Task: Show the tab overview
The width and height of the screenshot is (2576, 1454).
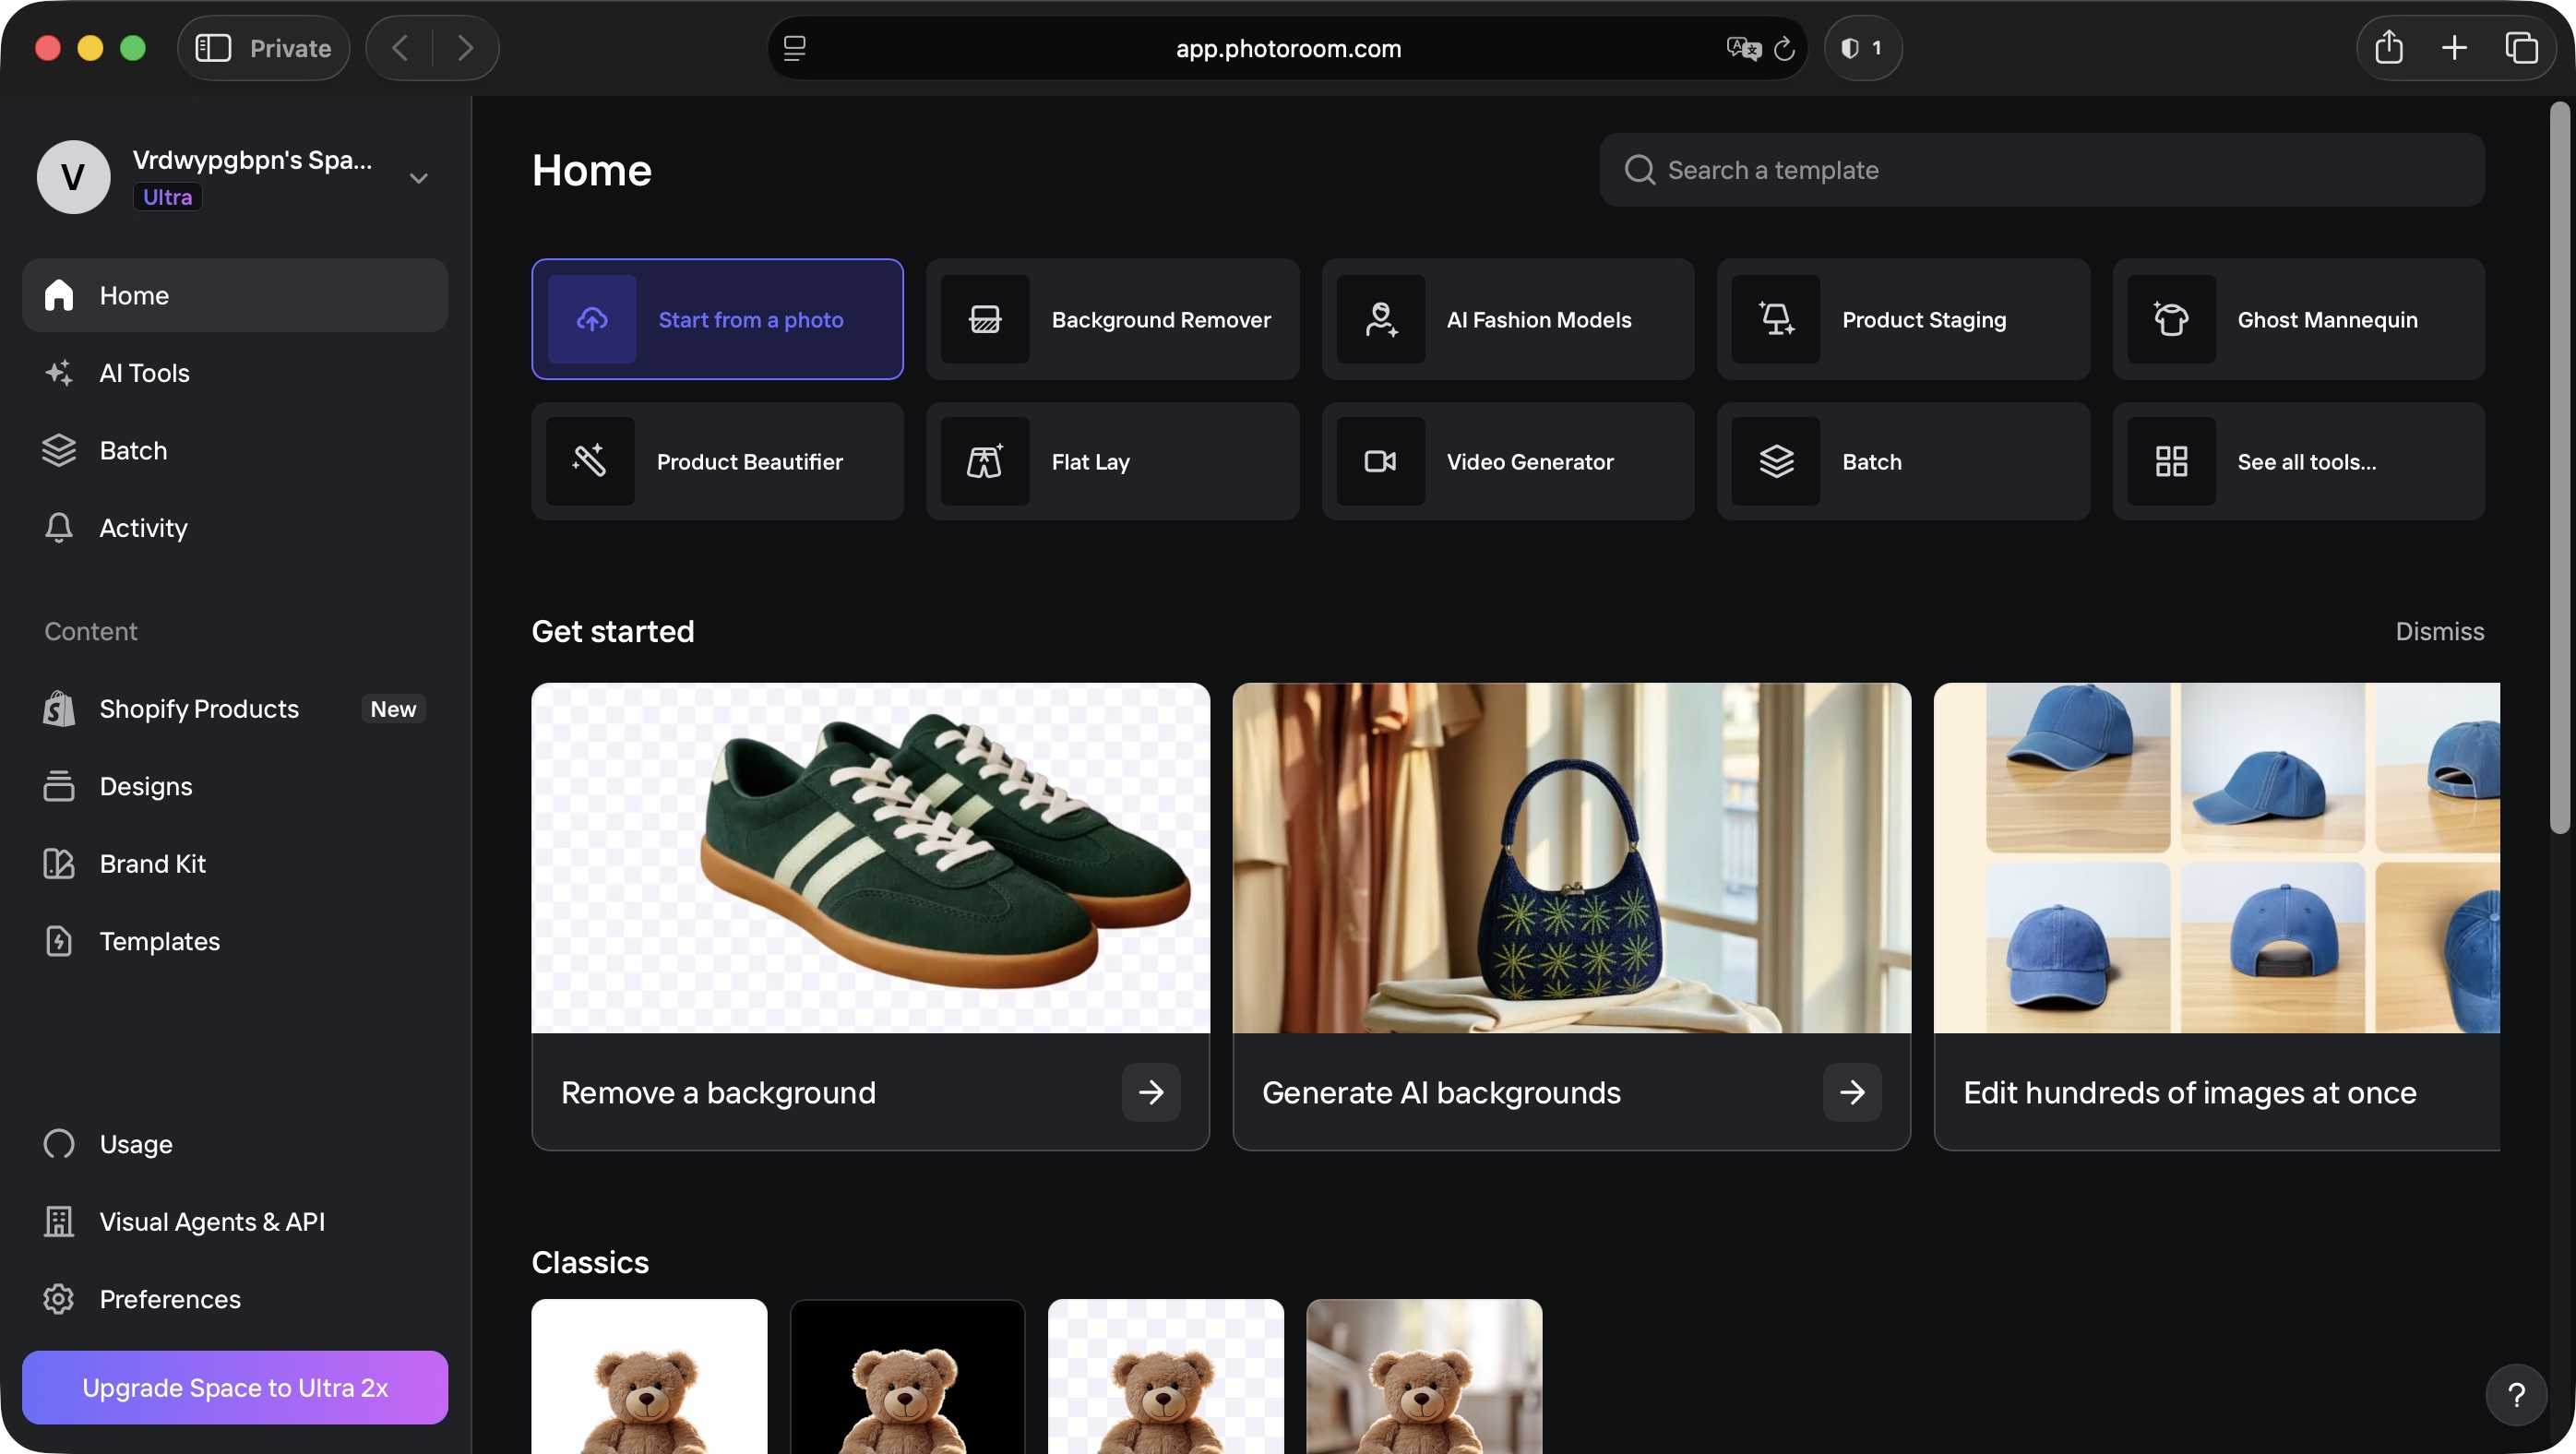Action: pos(2521,47)
